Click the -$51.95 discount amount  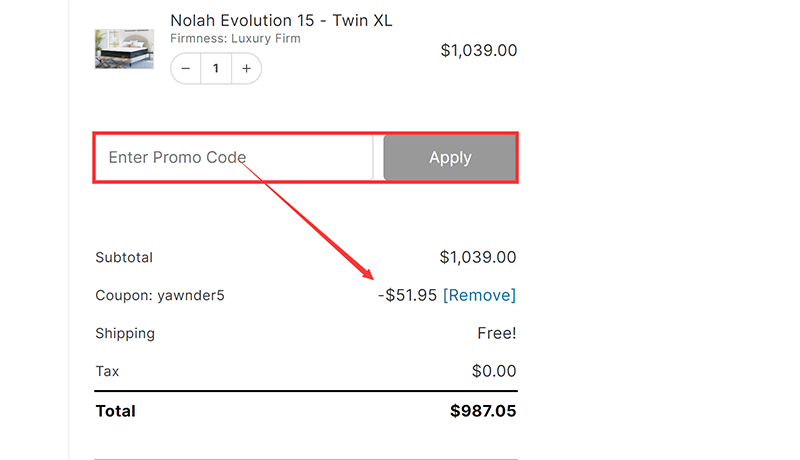pyautogui.click(x=407, y=295)
